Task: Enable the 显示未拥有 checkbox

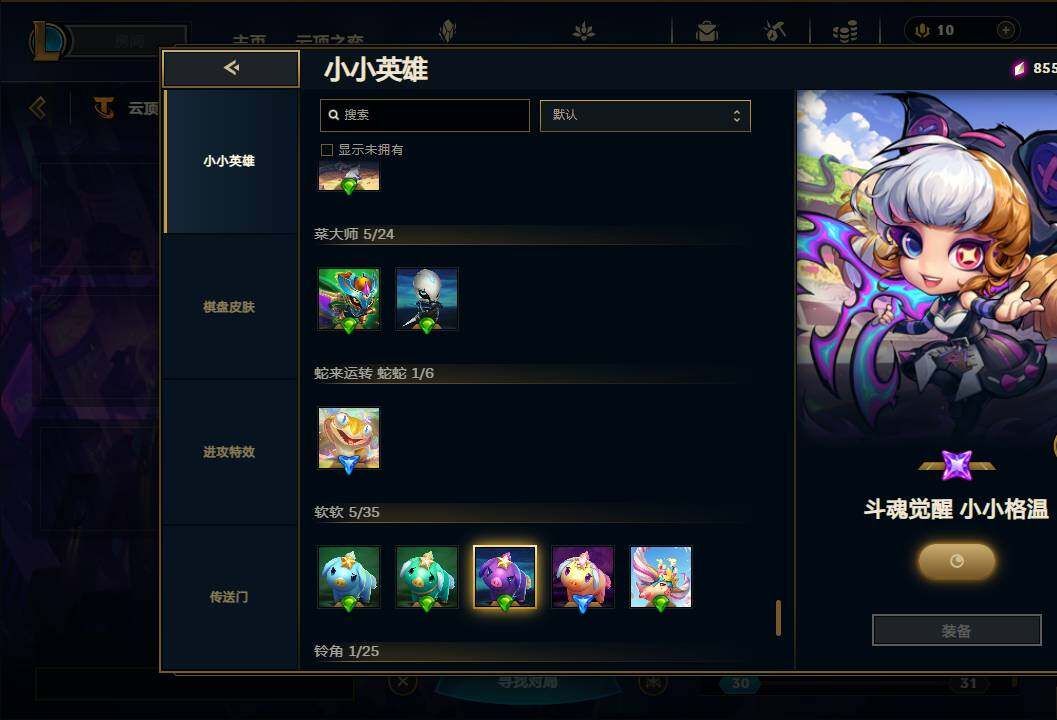Action: pos(327,150)
